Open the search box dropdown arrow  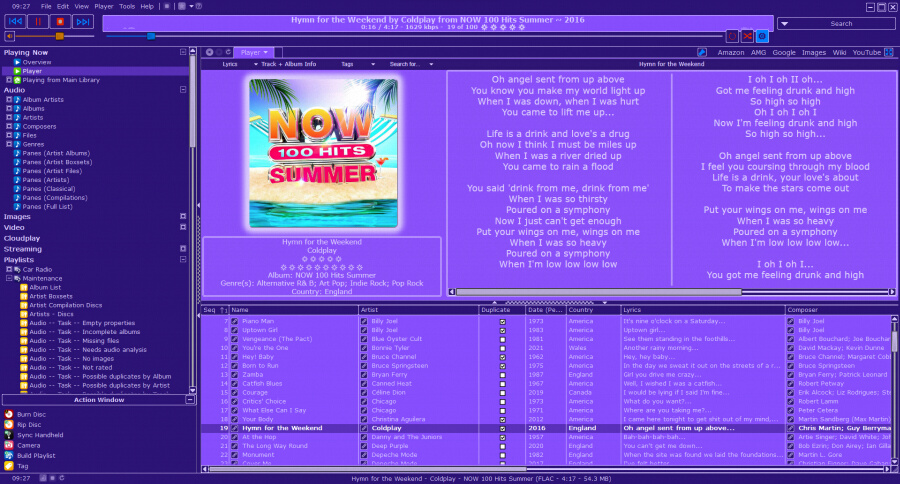785,24
